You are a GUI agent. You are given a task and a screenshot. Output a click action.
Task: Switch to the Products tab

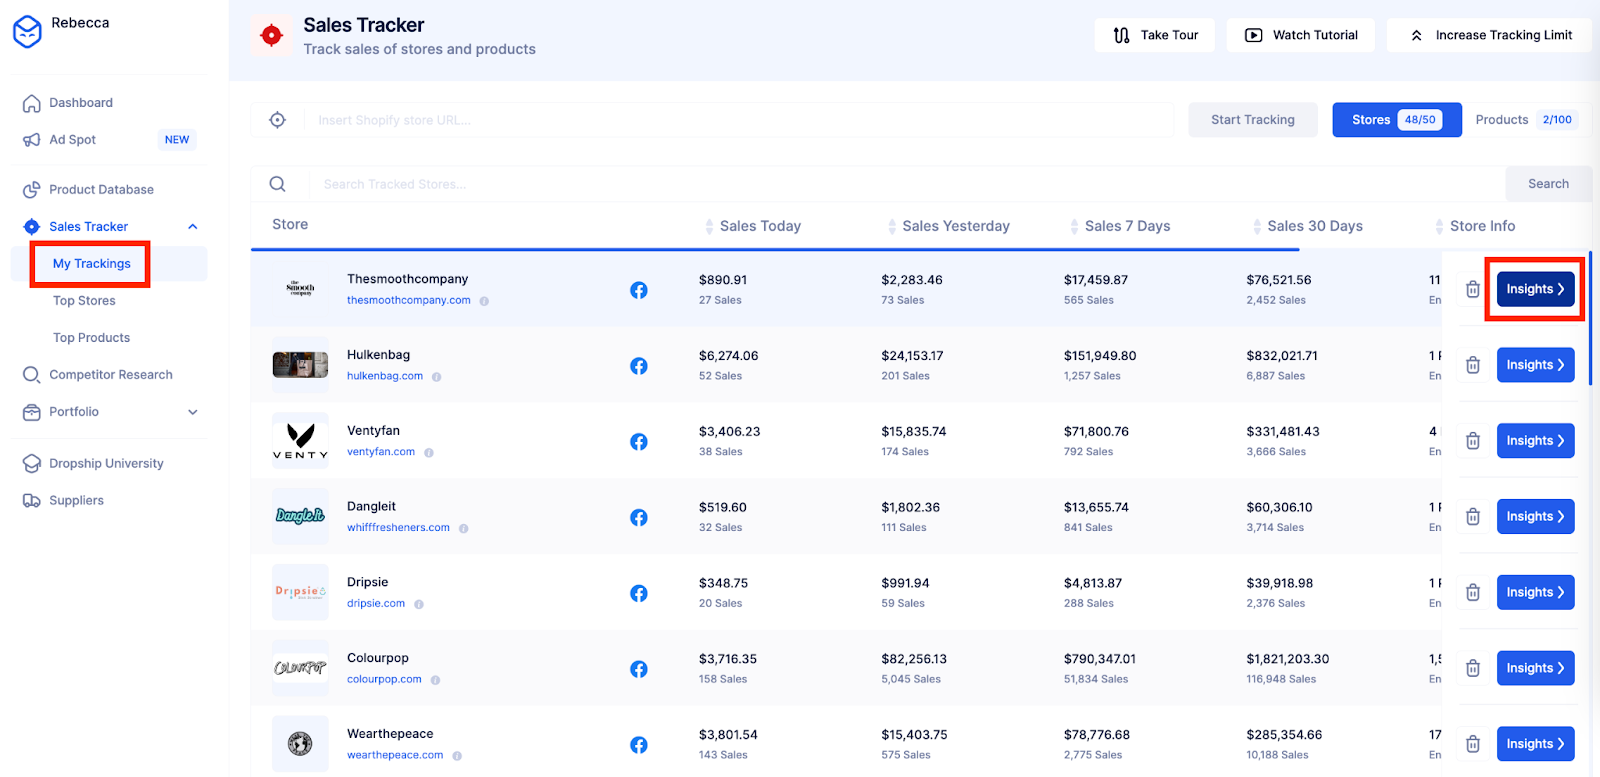click(x=1526, y=120)
